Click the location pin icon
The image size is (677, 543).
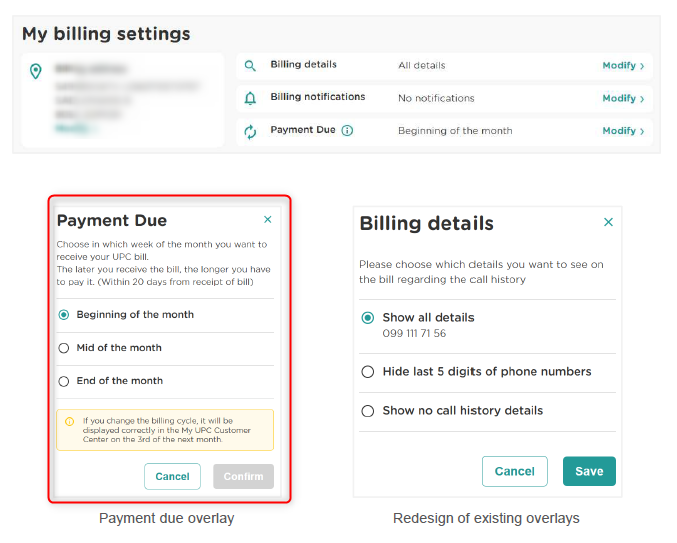[x=36, y=71]
